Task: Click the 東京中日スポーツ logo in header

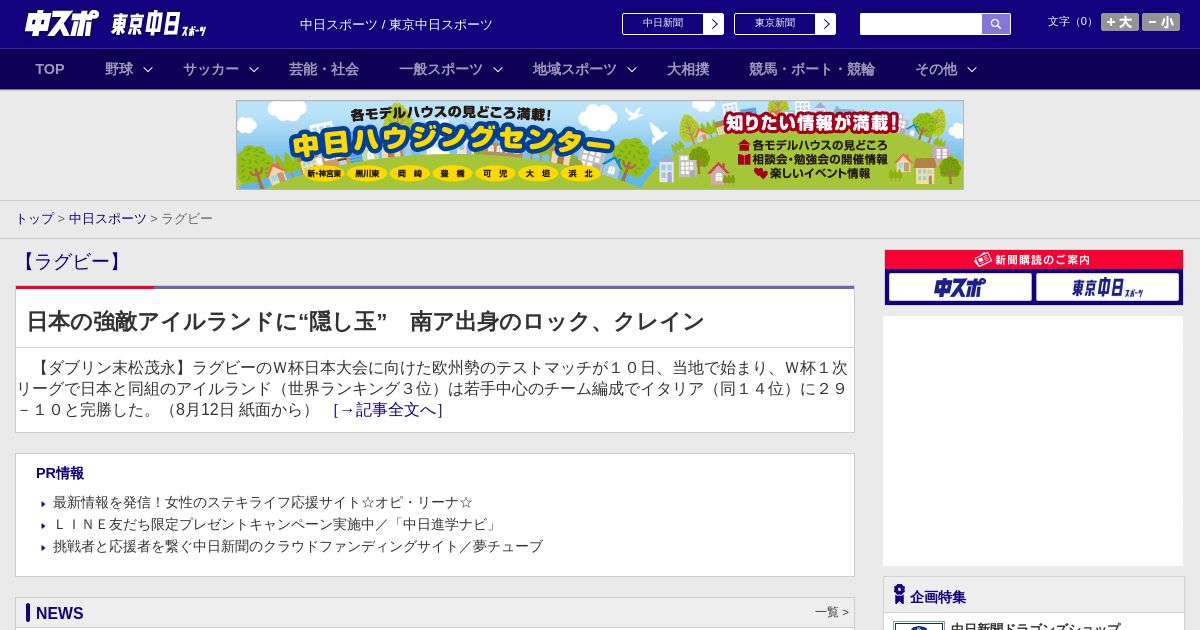Action: click(x=159, y=23)
